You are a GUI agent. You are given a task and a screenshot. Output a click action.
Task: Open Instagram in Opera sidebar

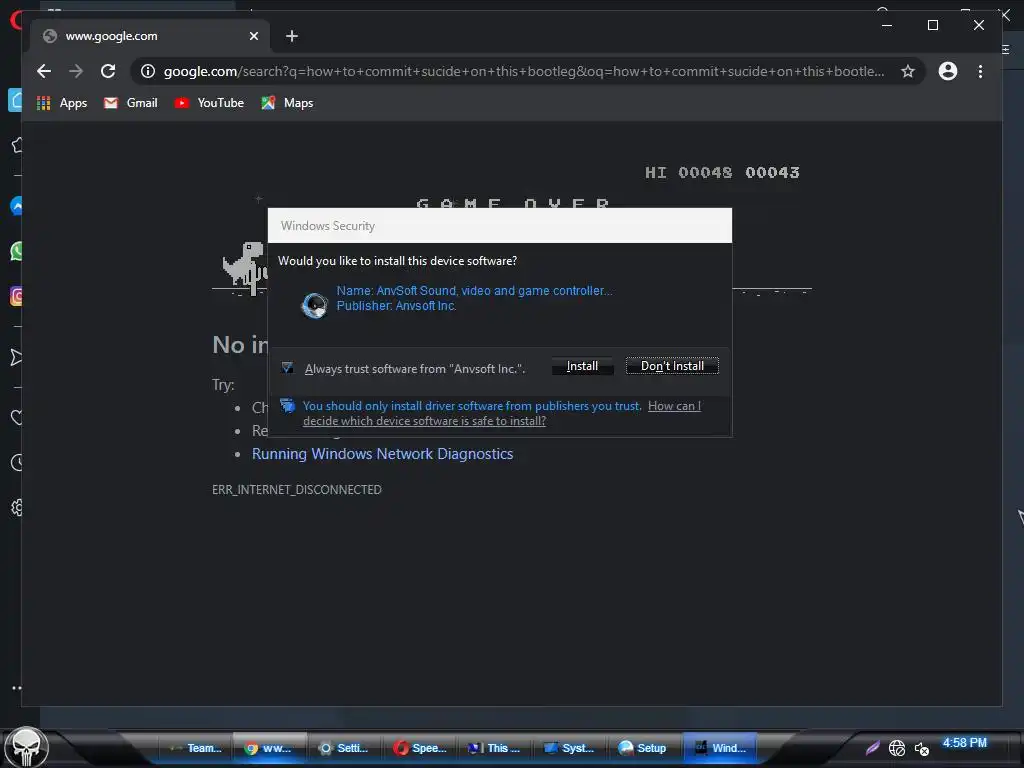pos(16,296)
